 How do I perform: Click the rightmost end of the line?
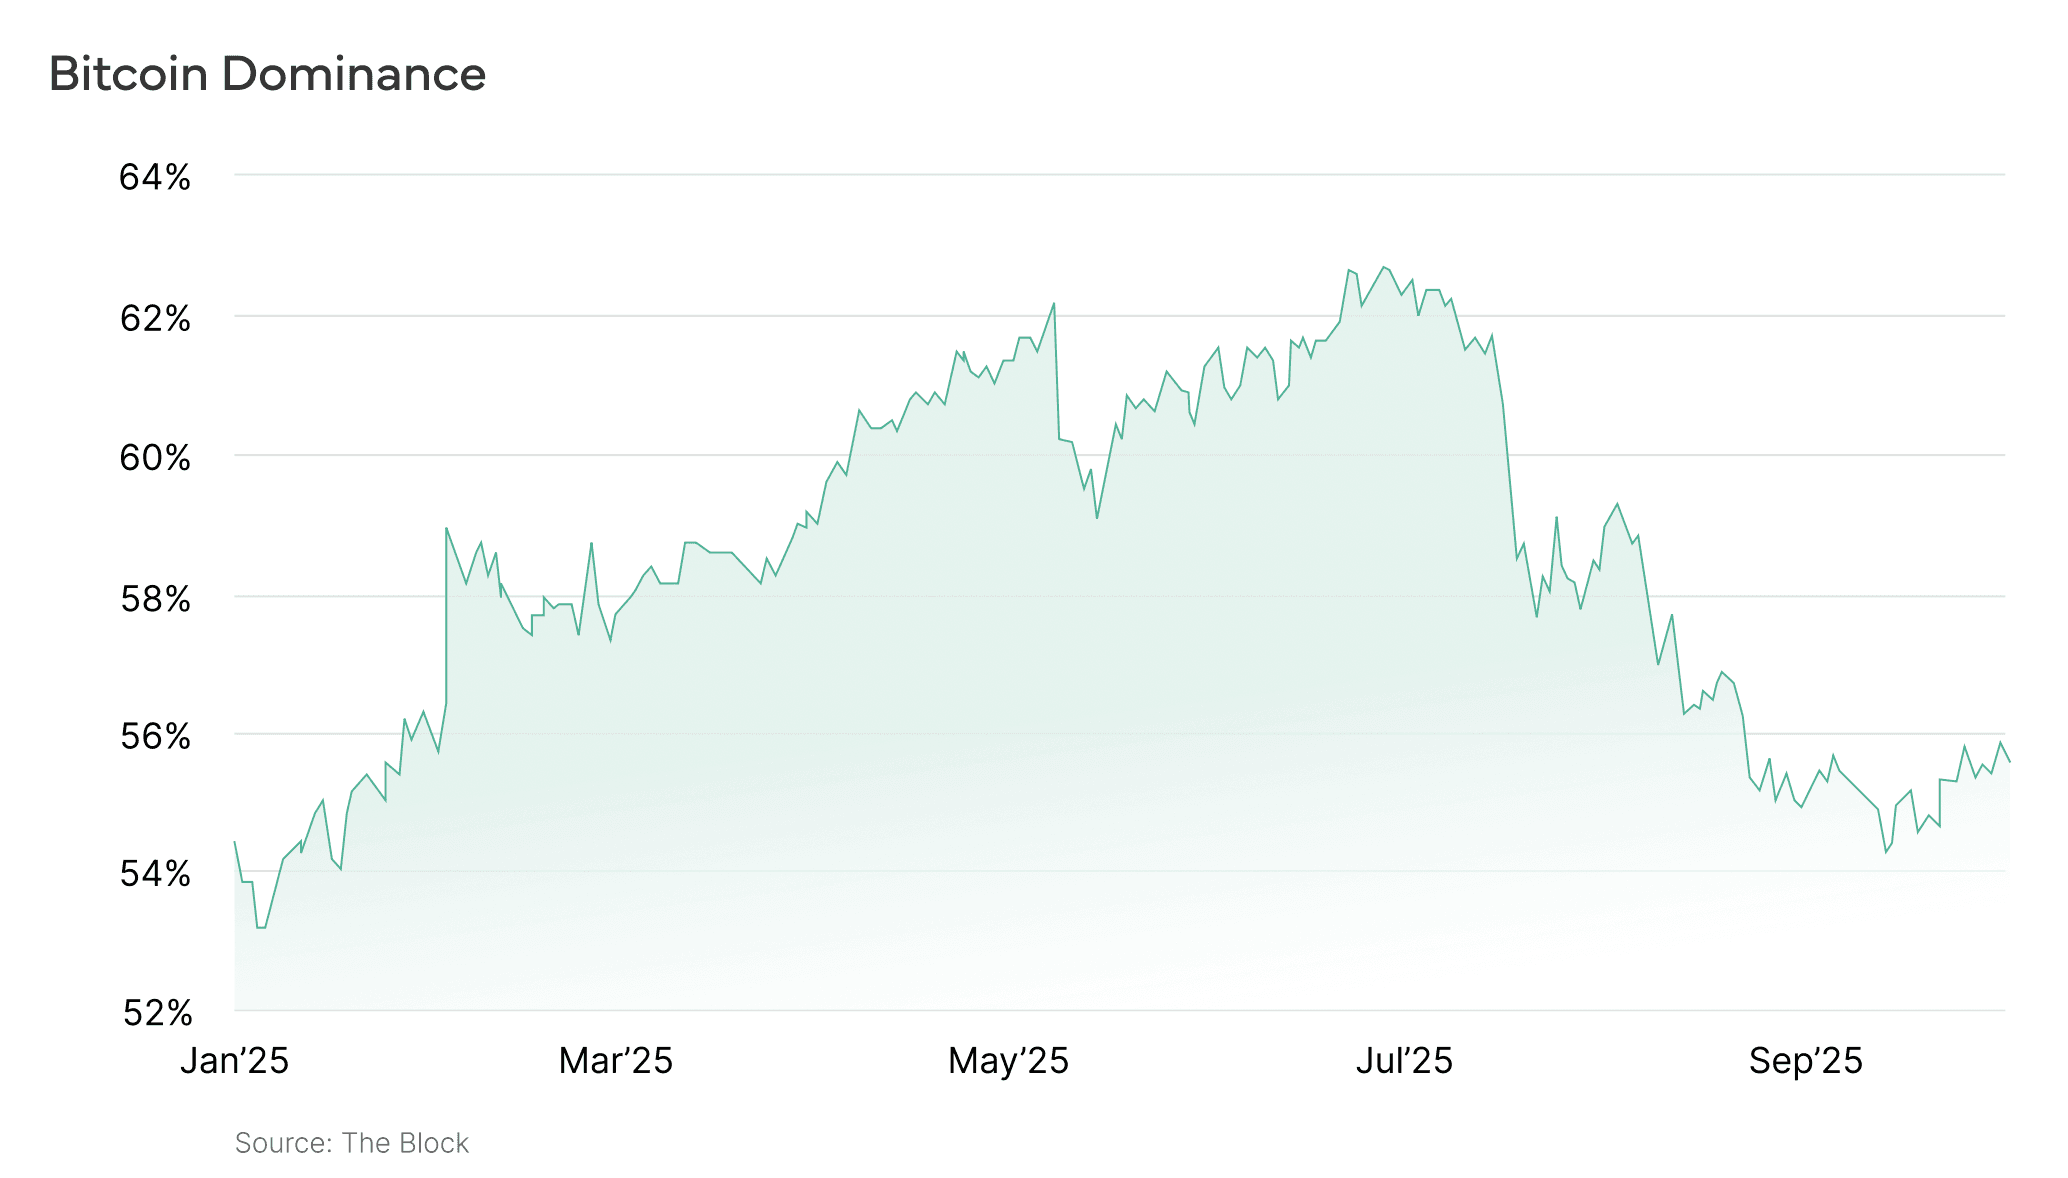click(2009, 762)
